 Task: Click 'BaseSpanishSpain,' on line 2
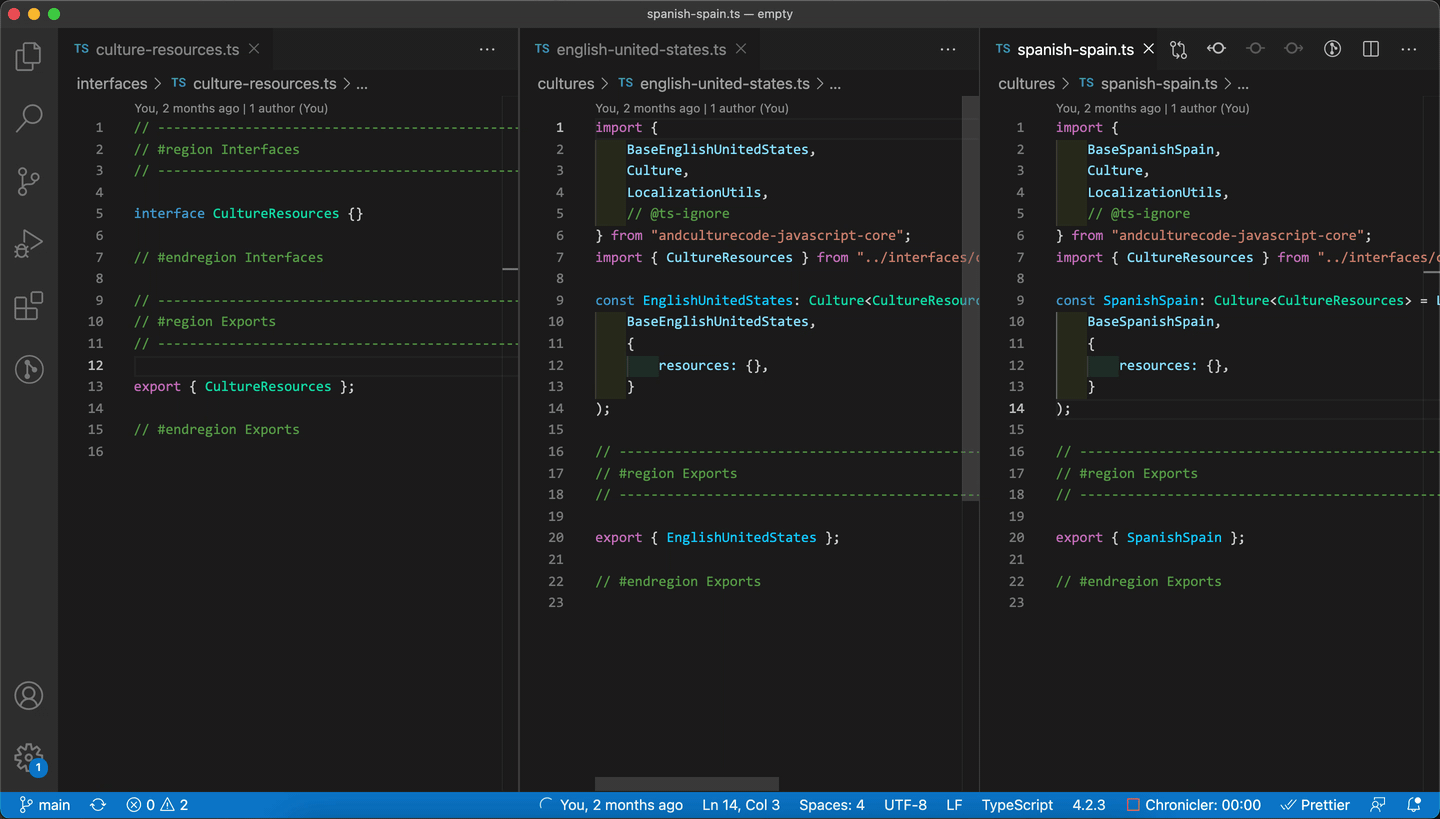click(1154, 149)
